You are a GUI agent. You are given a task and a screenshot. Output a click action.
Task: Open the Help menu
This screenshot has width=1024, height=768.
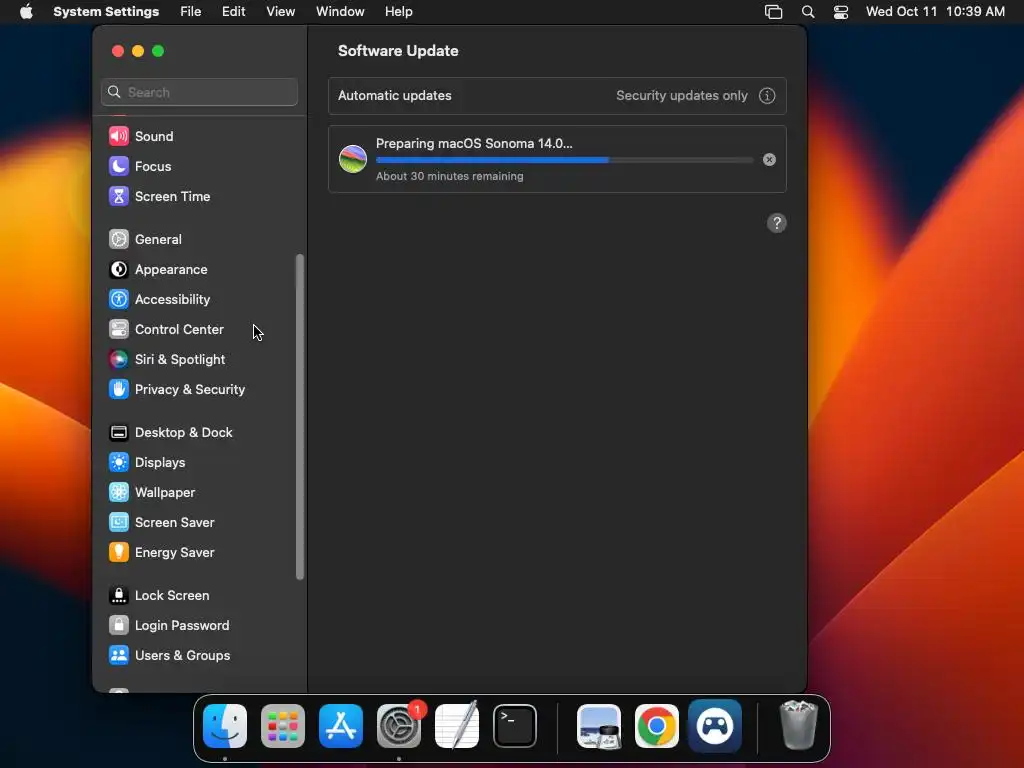398,12
